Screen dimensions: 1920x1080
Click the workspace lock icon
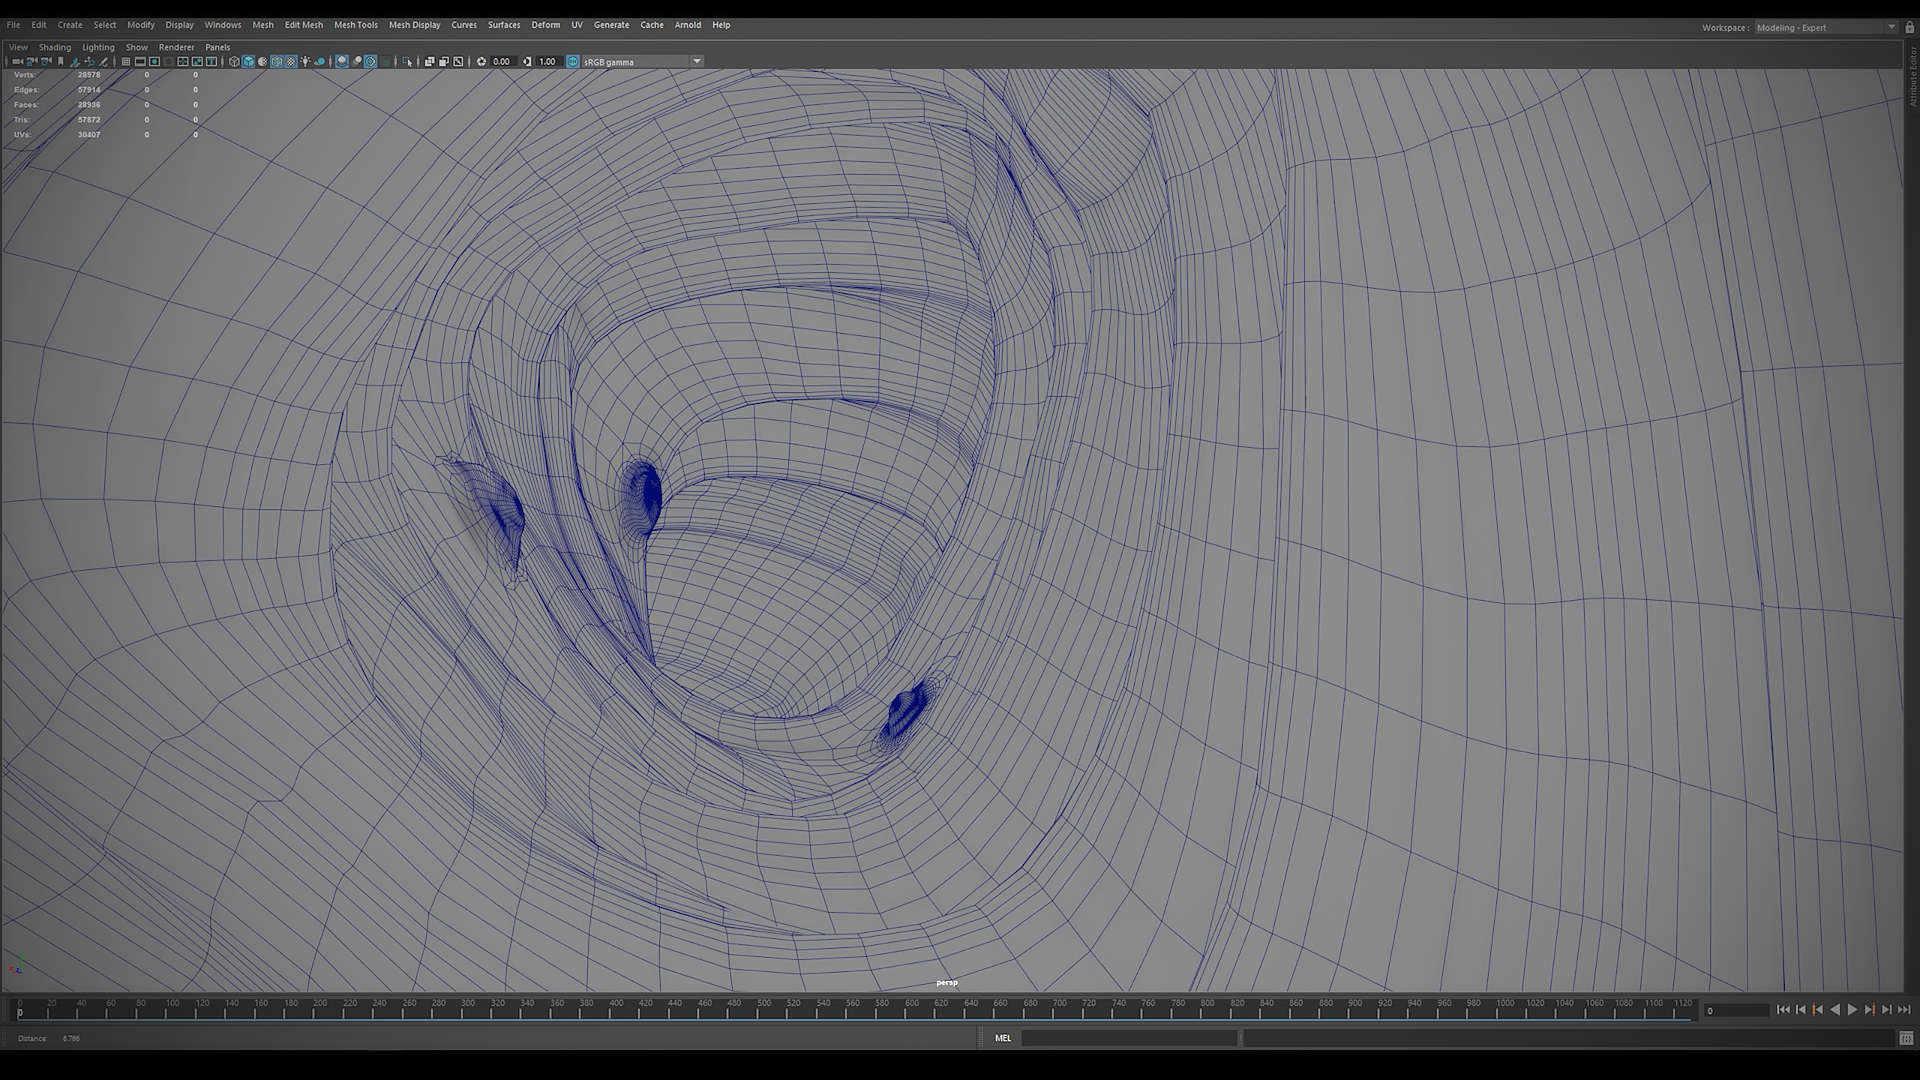point(1910,27)
